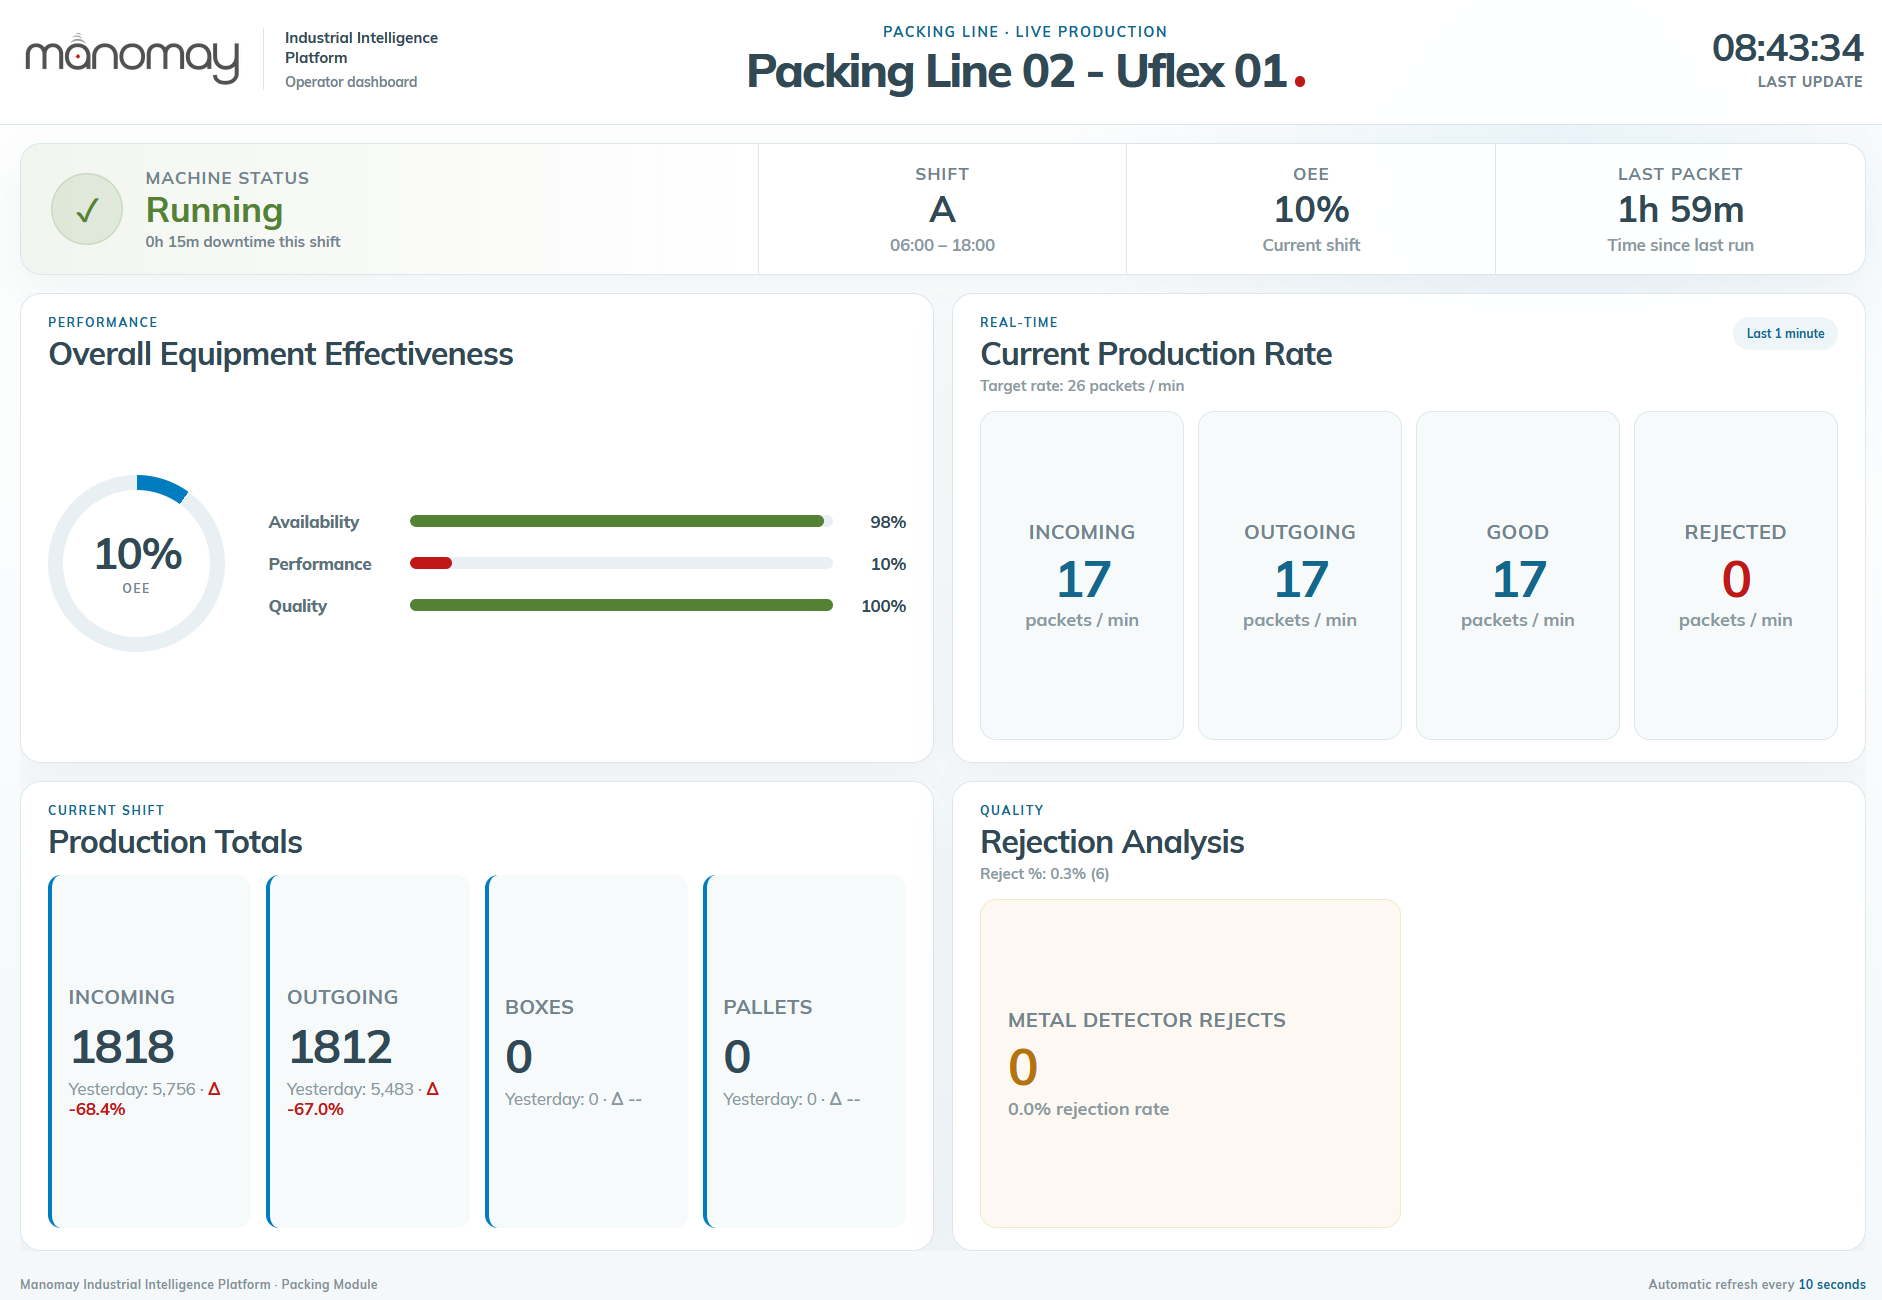Click the OEE 10% Current shift tile

point(1311,209)
